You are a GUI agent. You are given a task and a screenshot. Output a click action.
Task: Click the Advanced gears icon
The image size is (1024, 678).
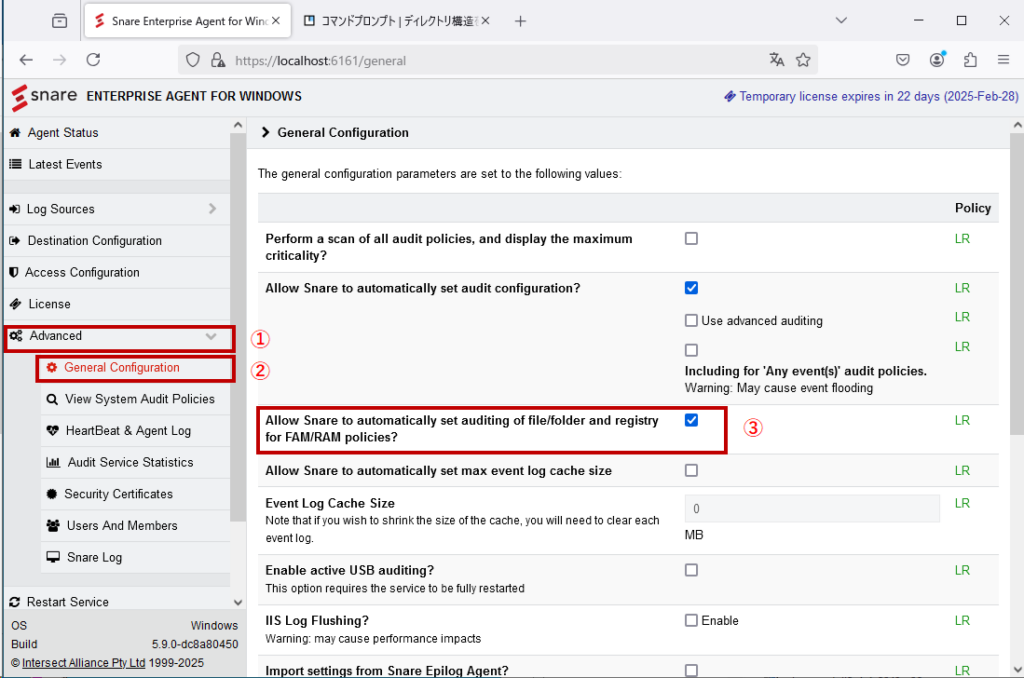[16, 336]
